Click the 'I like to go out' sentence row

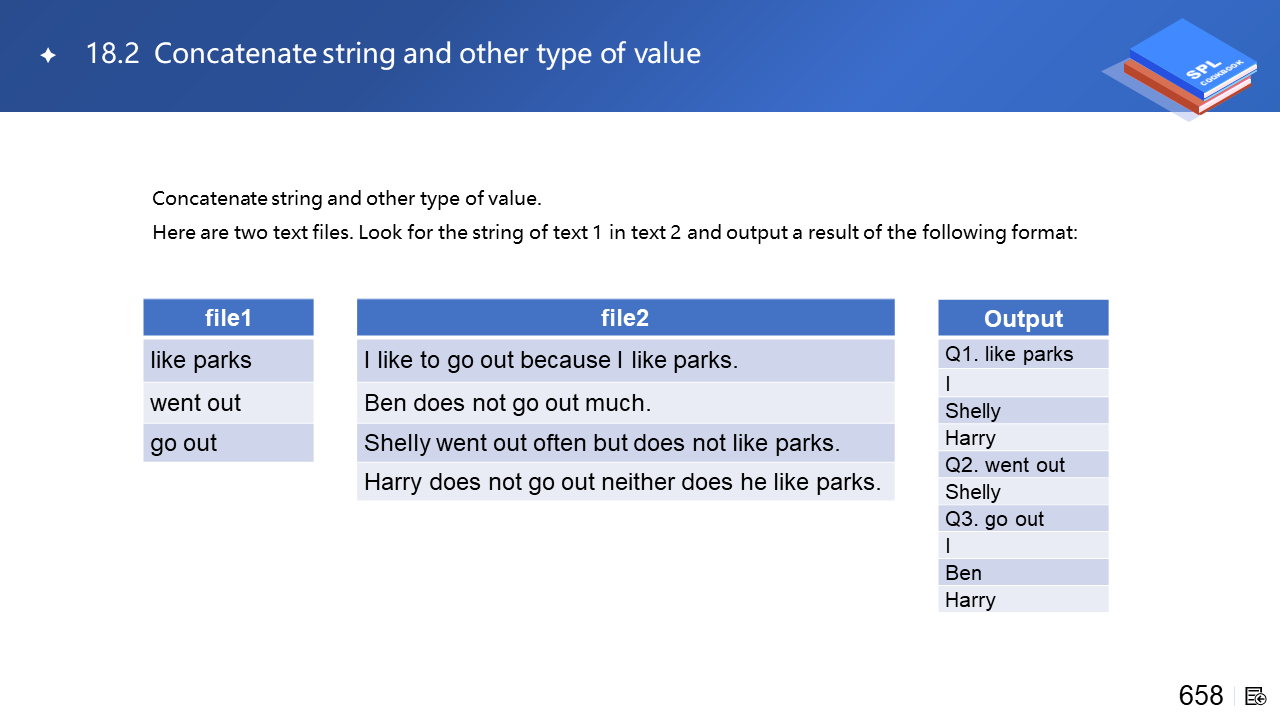(x=625, y=360)
